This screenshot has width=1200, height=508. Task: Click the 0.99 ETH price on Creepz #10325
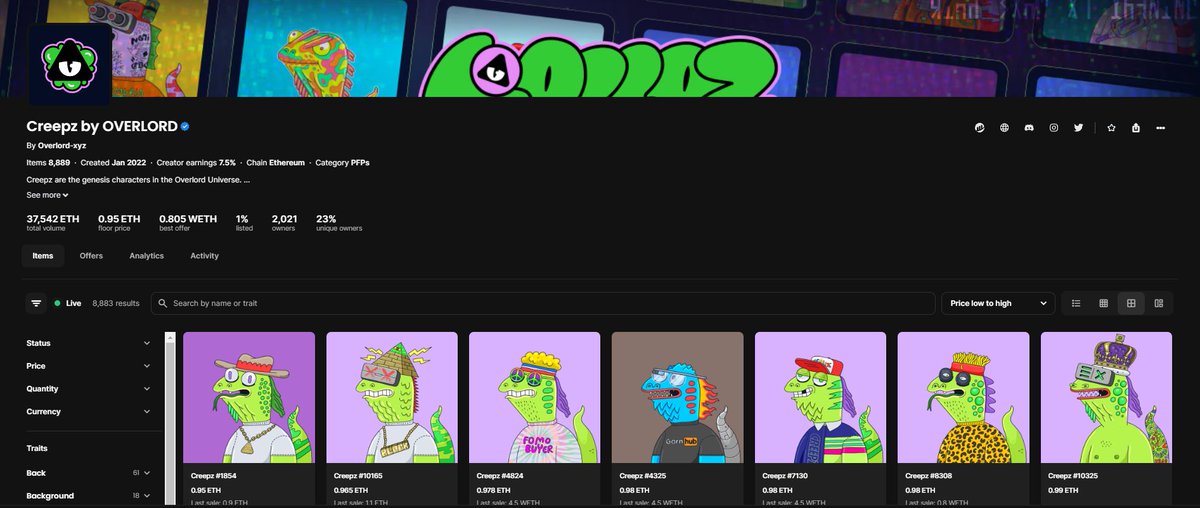1062,491
